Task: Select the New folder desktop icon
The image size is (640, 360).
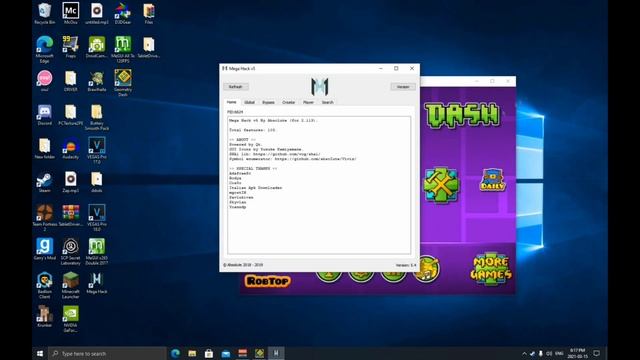Action: 44,149
